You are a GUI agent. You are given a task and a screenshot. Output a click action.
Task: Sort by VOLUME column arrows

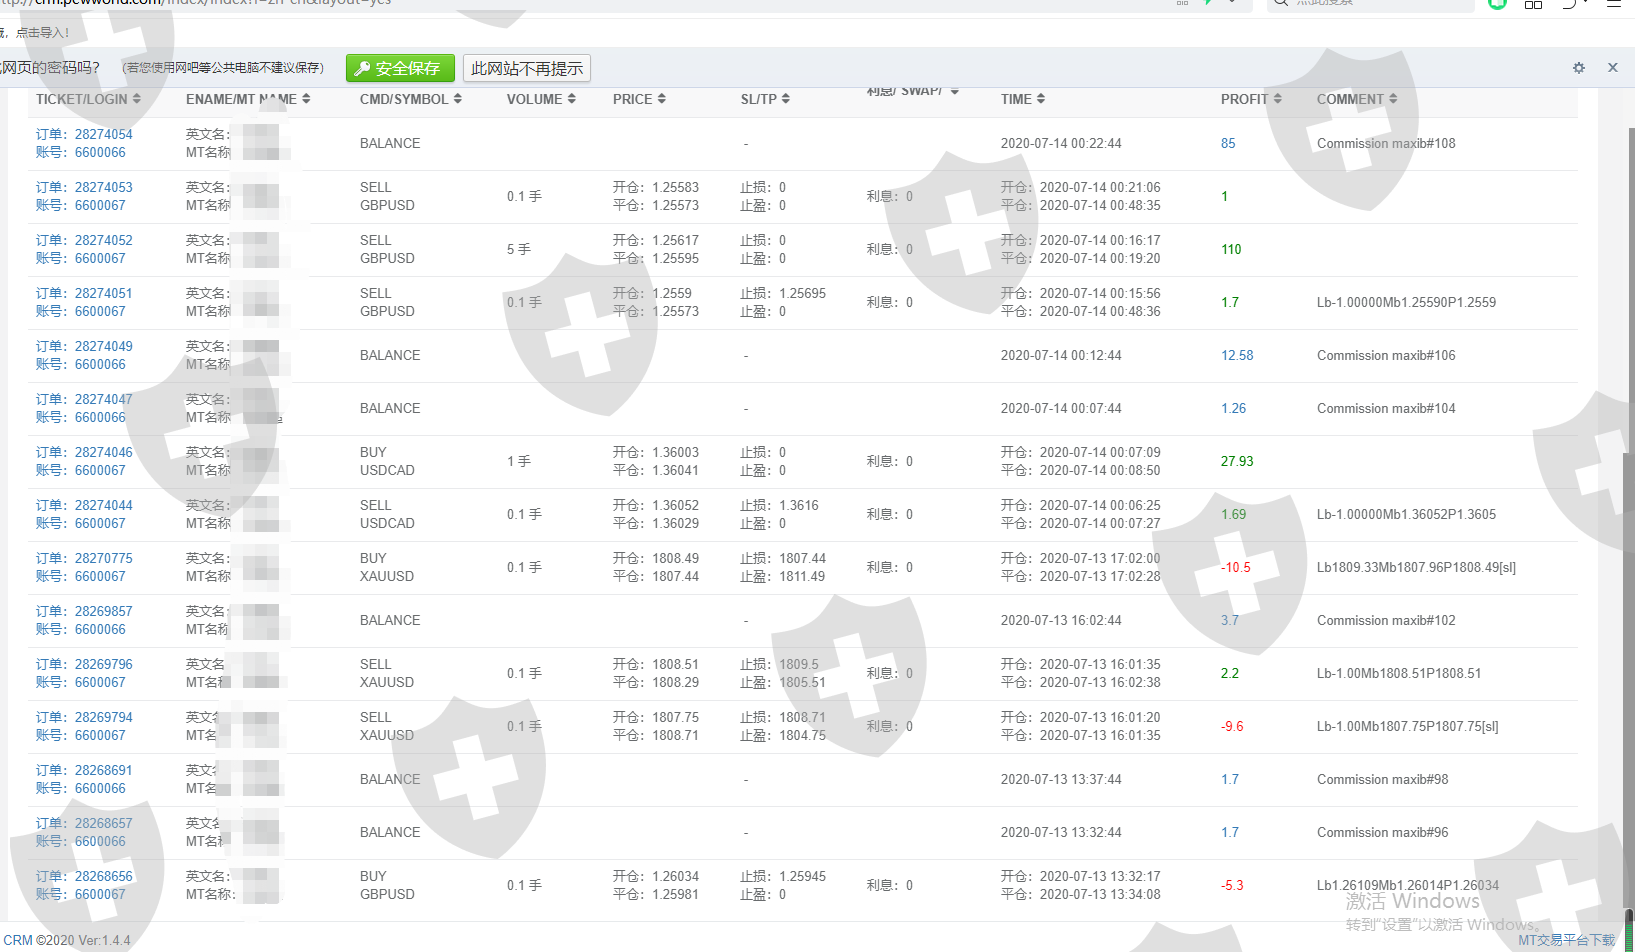pos(571,99)
